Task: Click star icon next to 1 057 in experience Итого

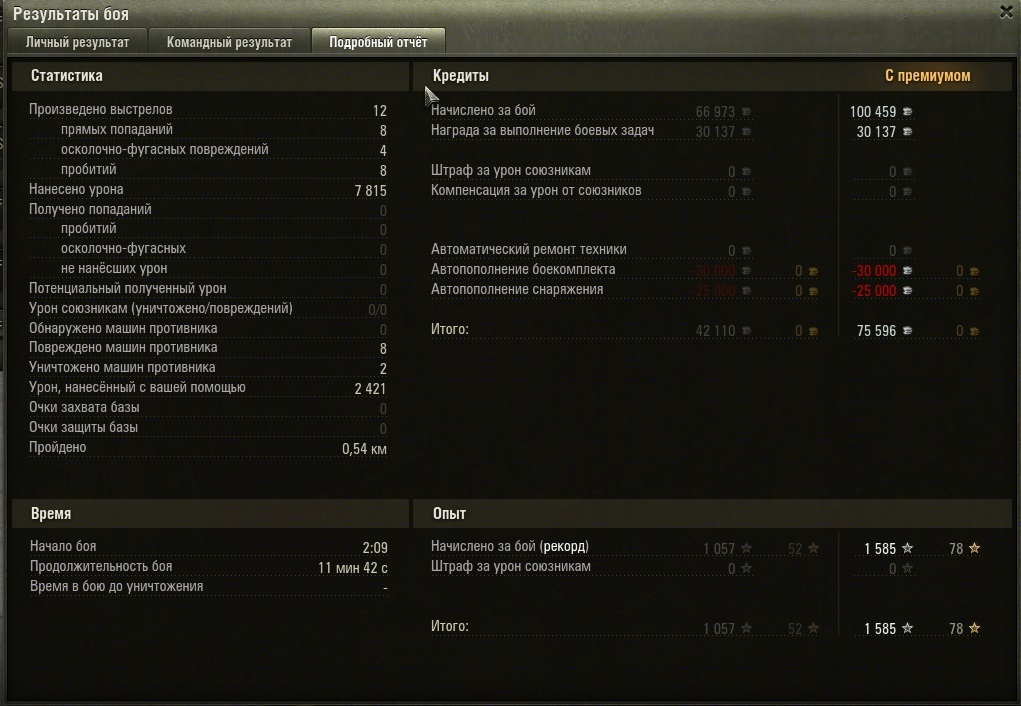Action: point(747,628)
